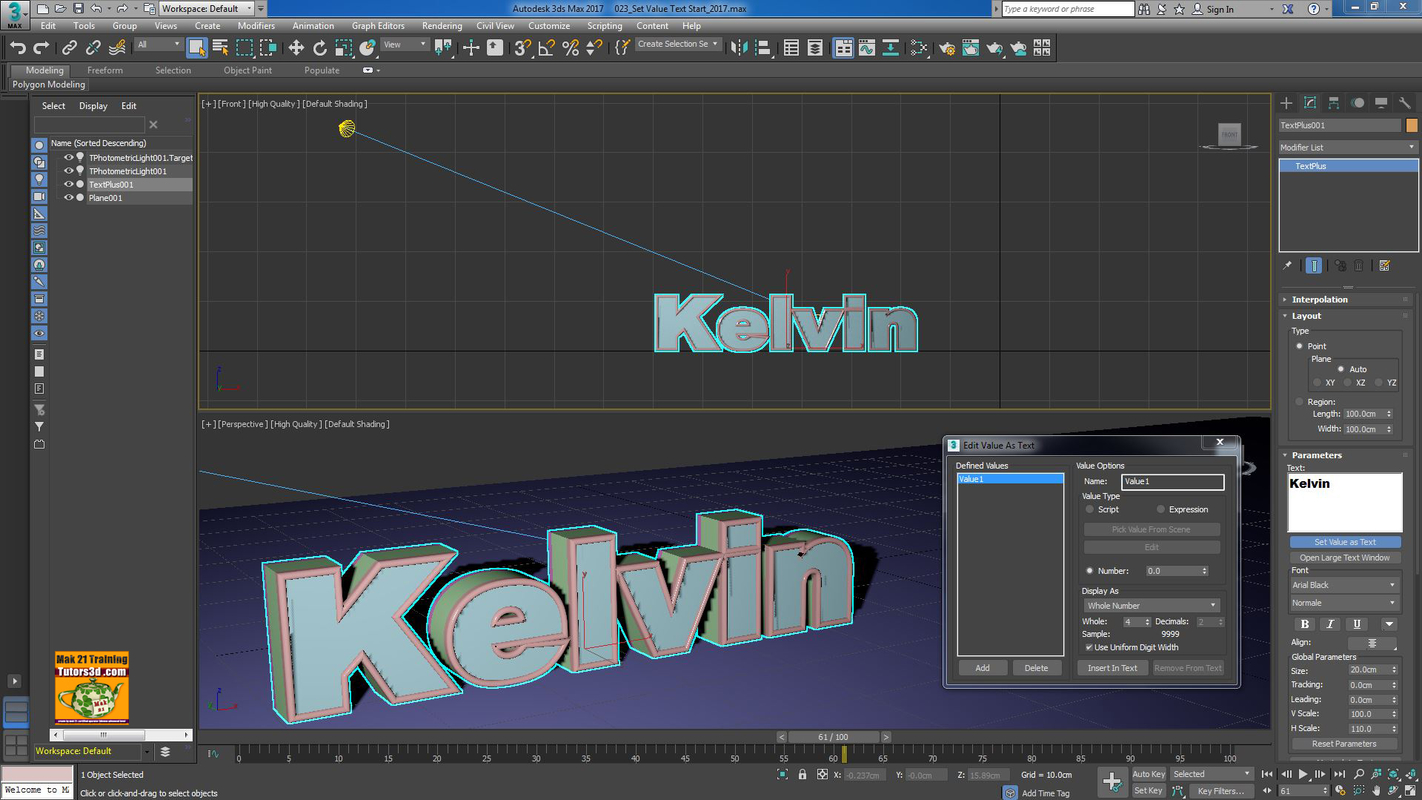This screenshot has width=1422, height=800.
Task: Click the Italic text formatting icon
Action: point(1330,624)
